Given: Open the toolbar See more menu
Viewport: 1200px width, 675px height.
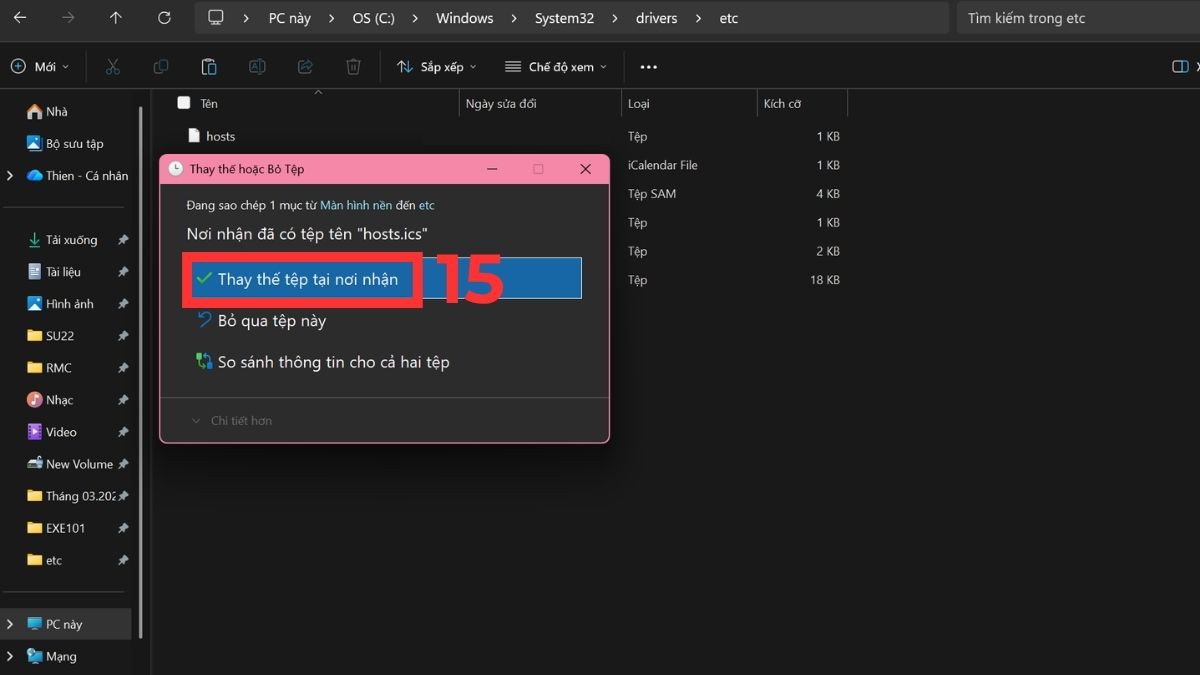Looking at the screenshot, I should coord(647,66).
